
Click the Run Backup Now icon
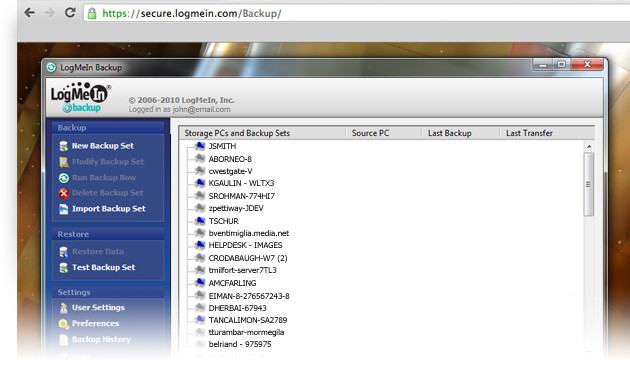(63, 178)
